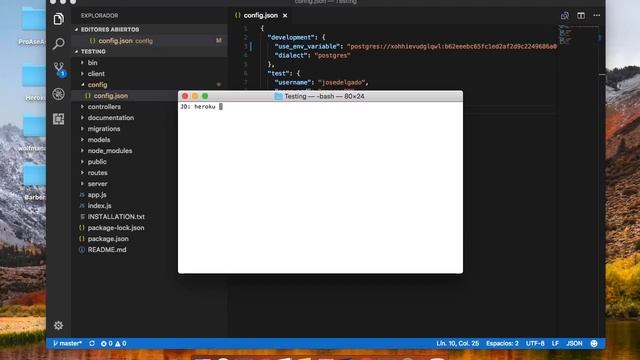Image resolution: width=640 pixels, height=360 pixels.
Task: Click the UTF-8 encoding entry
Action: (535, 343)
